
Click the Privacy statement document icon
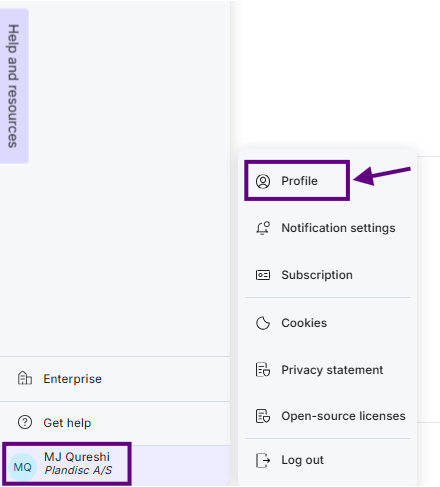click(263, 370)
